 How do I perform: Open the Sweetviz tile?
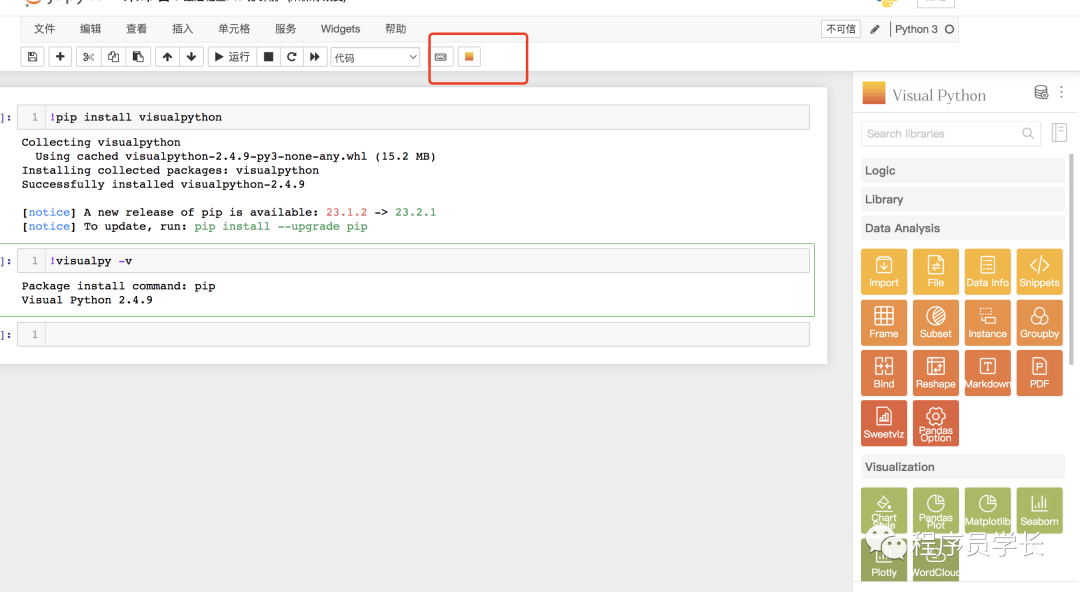pos(884,423)
